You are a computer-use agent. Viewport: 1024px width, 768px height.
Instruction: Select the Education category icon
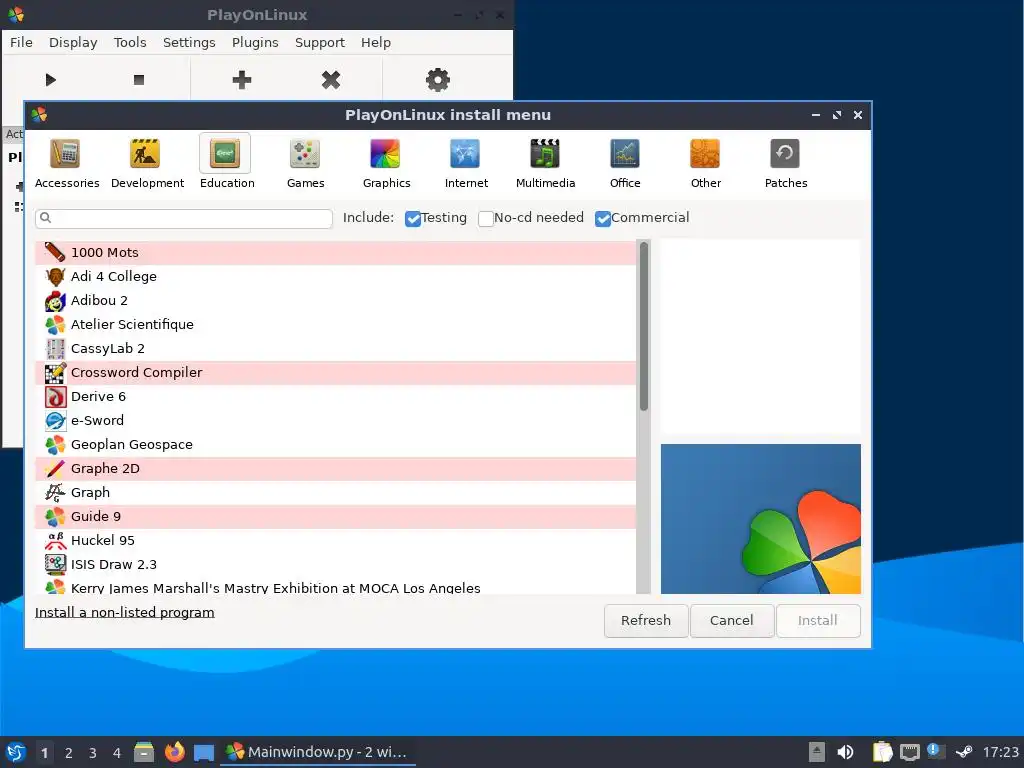coord(225,154)
